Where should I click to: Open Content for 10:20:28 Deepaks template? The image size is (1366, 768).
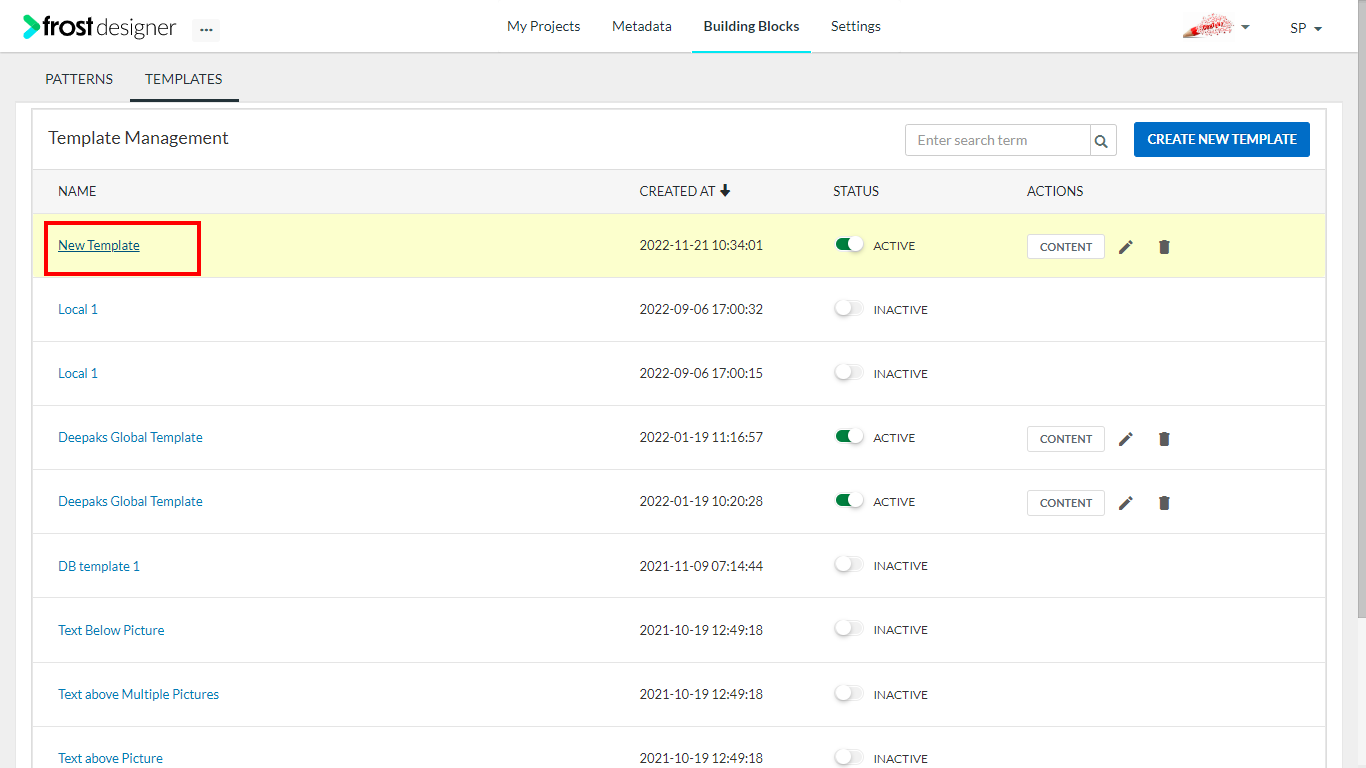pyautogui.click(x=1066, y=503)
